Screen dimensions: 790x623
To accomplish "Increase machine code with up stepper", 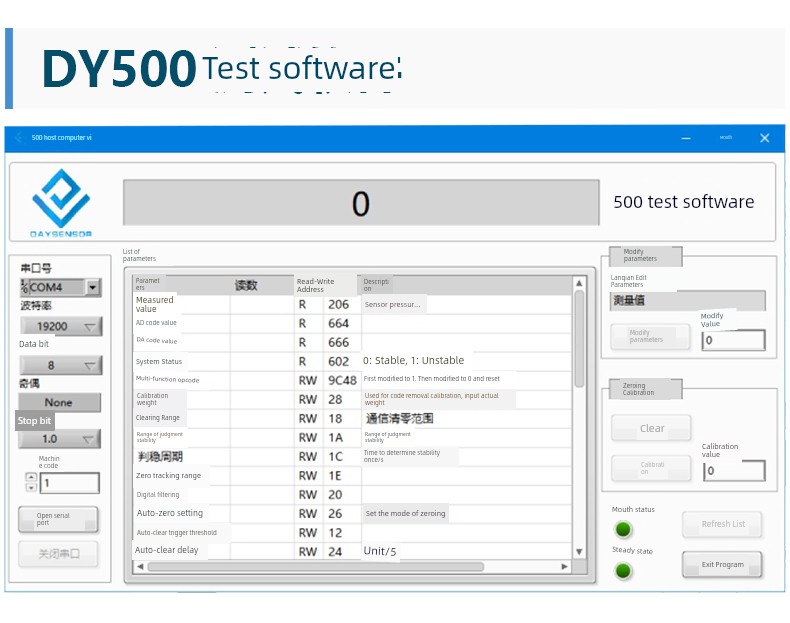I will coord(31,477).
